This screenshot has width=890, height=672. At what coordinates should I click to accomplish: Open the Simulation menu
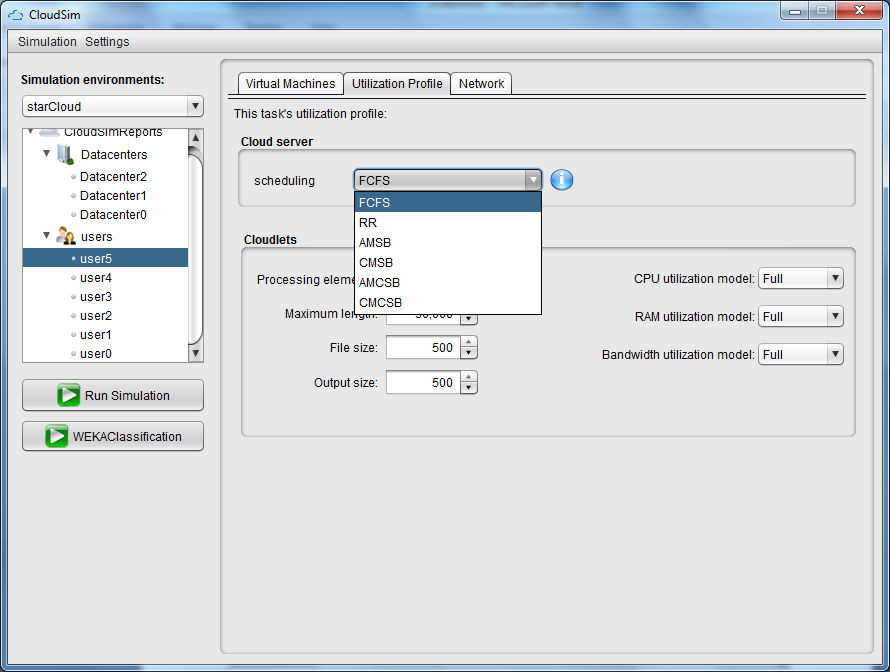(47, 41)
